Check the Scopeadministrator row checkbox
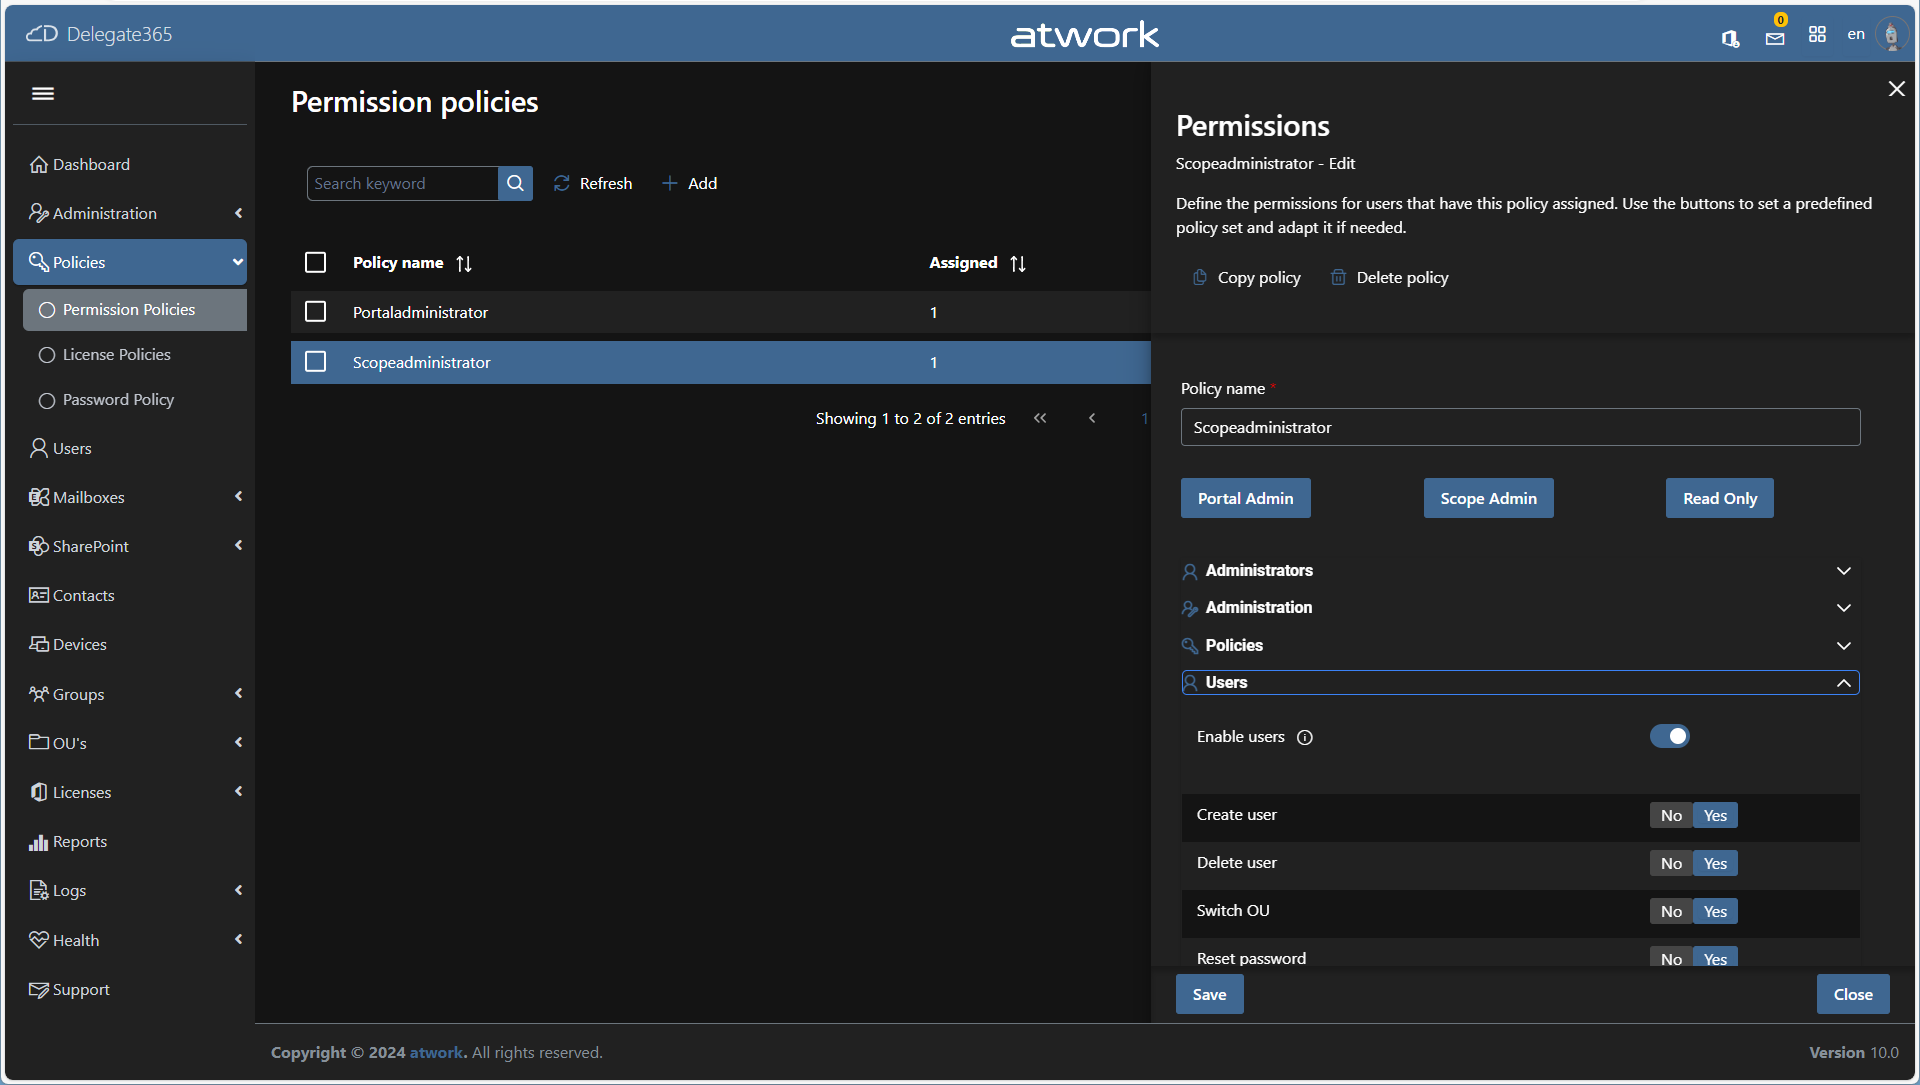Viewport: 1920px width, 1085px height. point(315,361)
